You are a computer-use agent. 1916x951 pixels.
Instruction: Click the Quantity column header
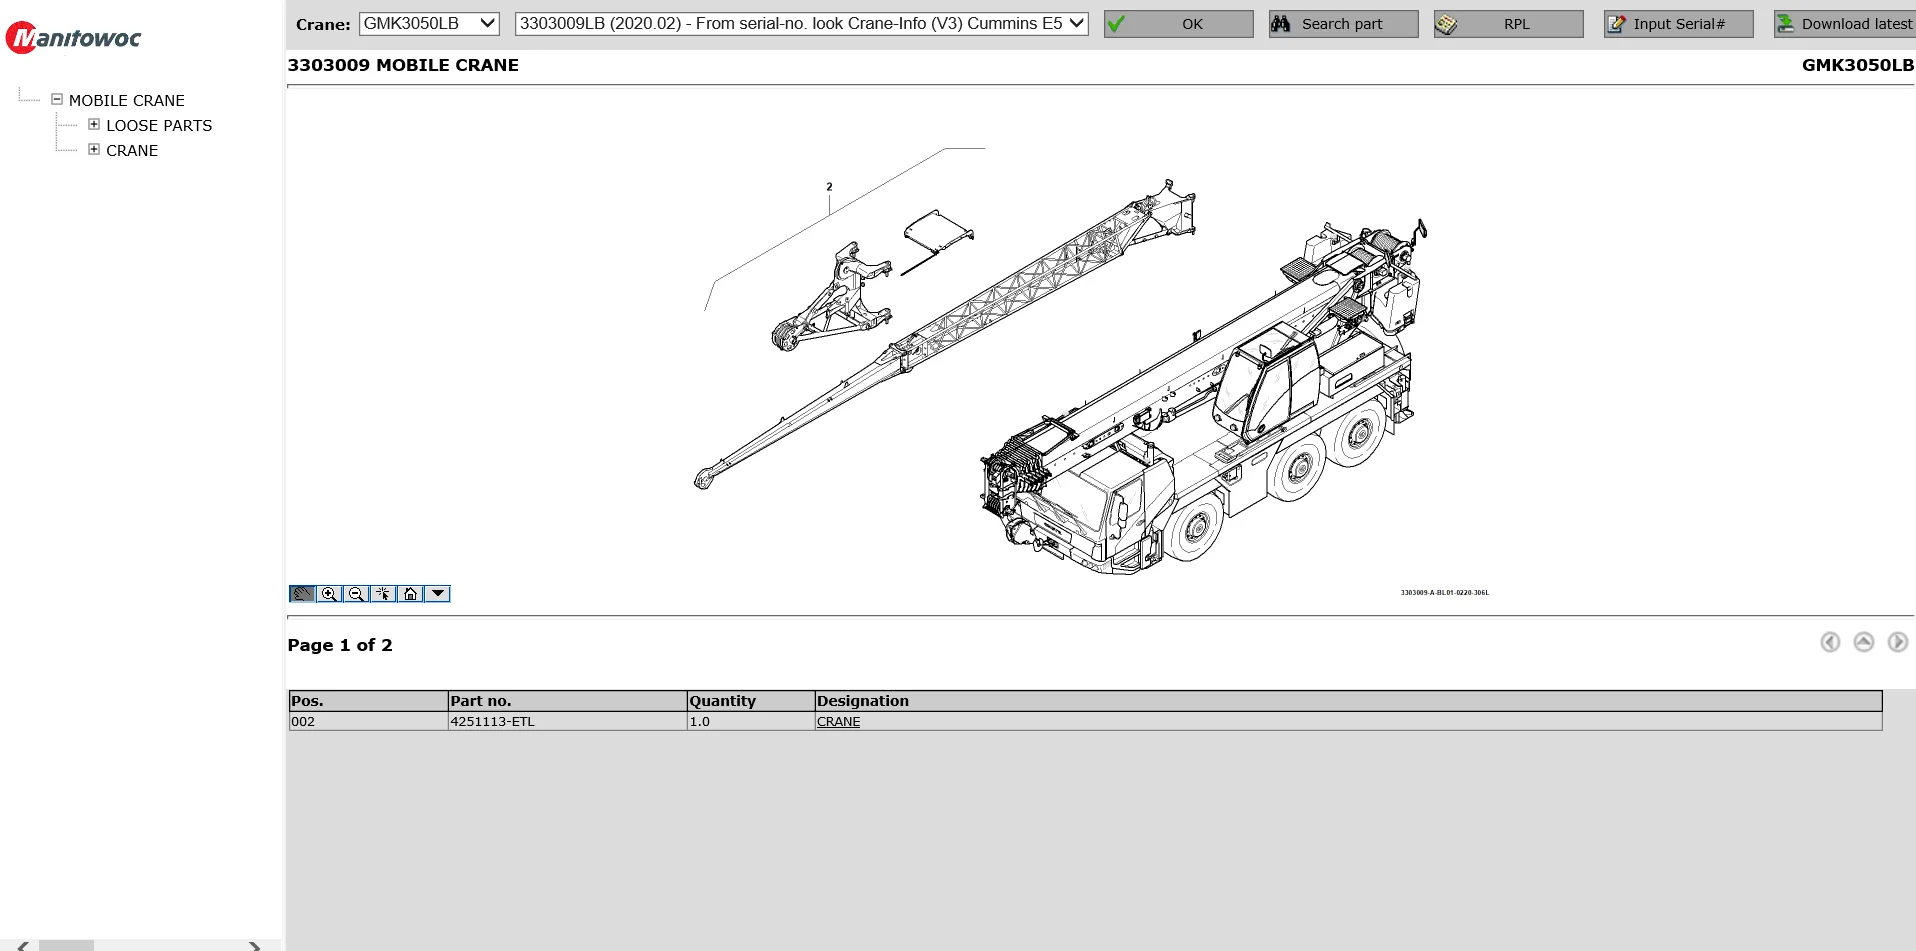pos(750,701)
